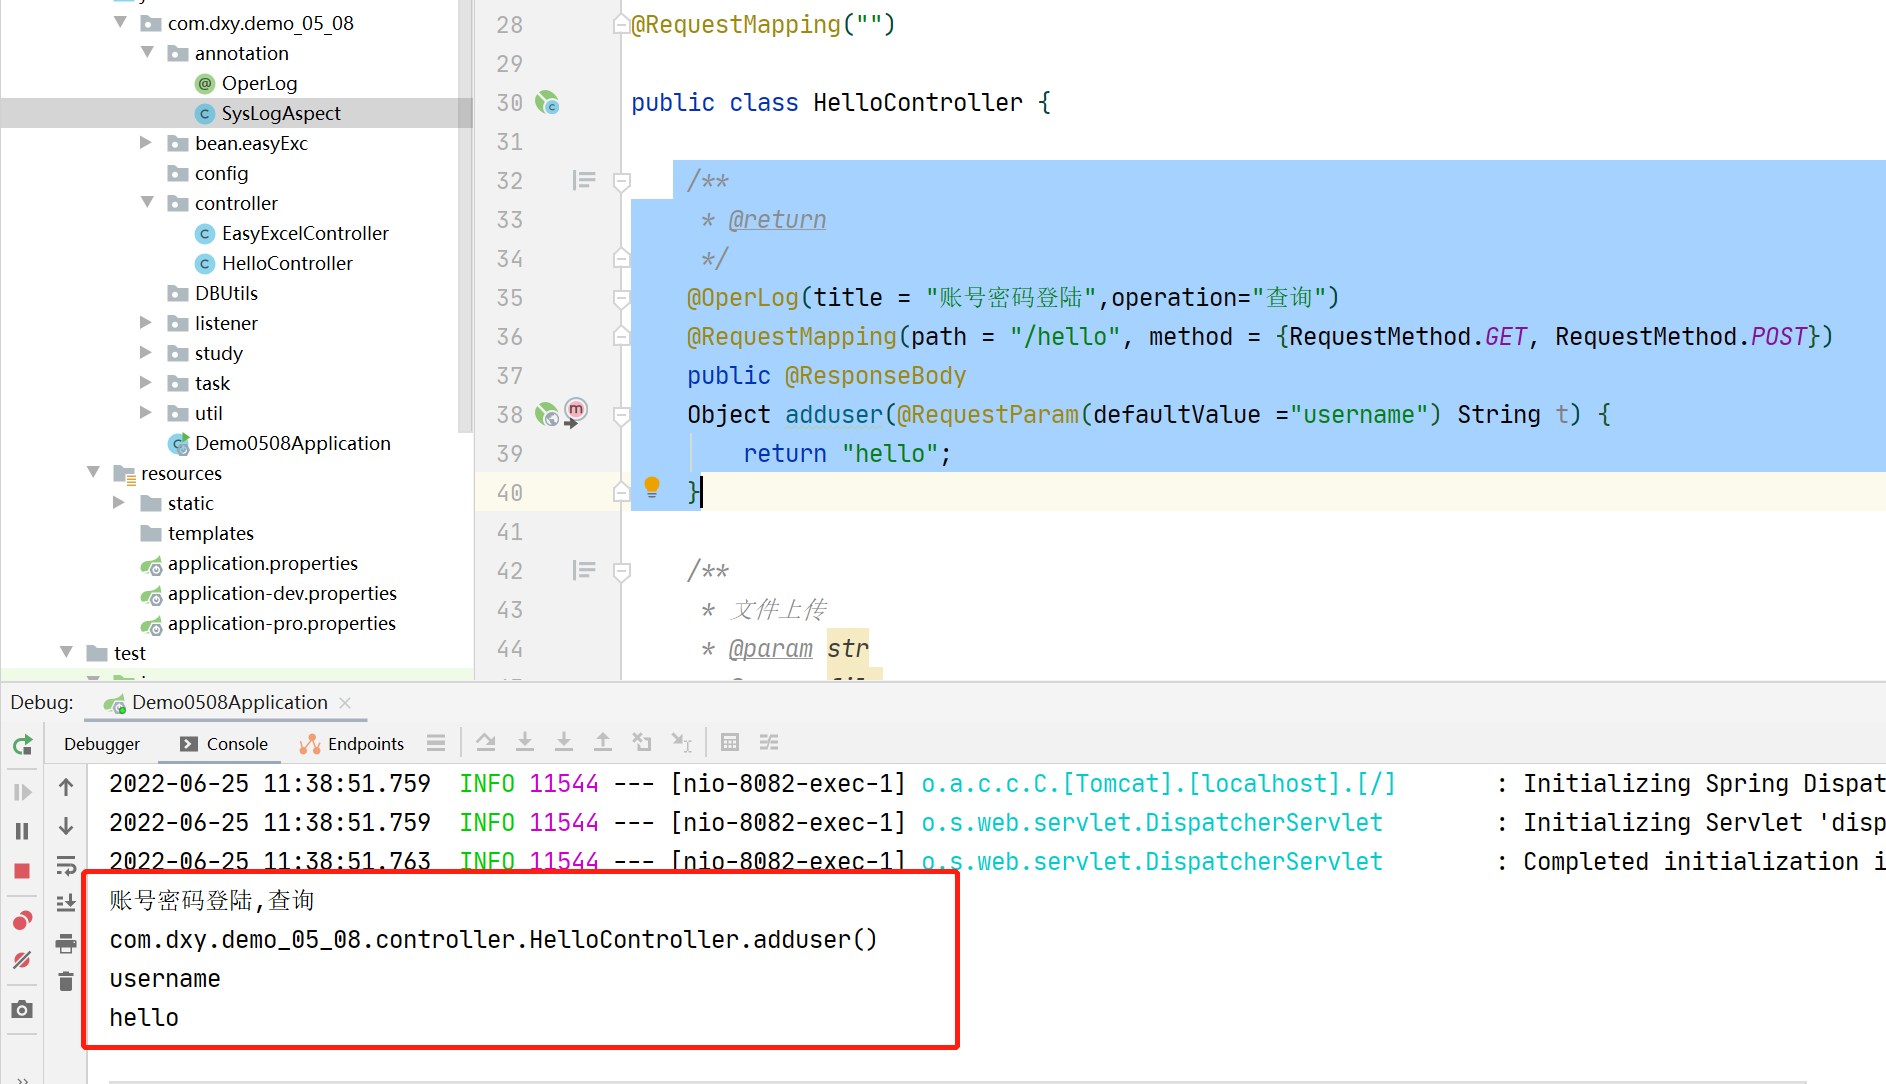Fold adduser method body at line 38
Viewport: 1886px width, 1084px height.
(621, 415)
